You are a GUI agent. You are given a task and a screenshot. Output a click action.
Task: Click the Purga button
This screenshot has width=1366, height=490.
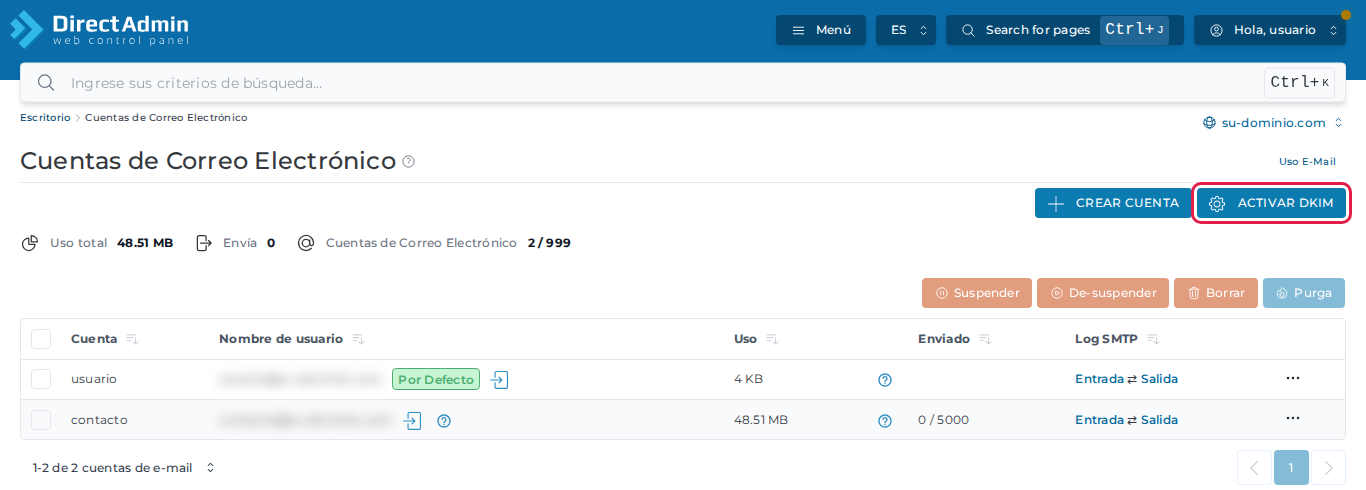click(x=1304, y=293)
